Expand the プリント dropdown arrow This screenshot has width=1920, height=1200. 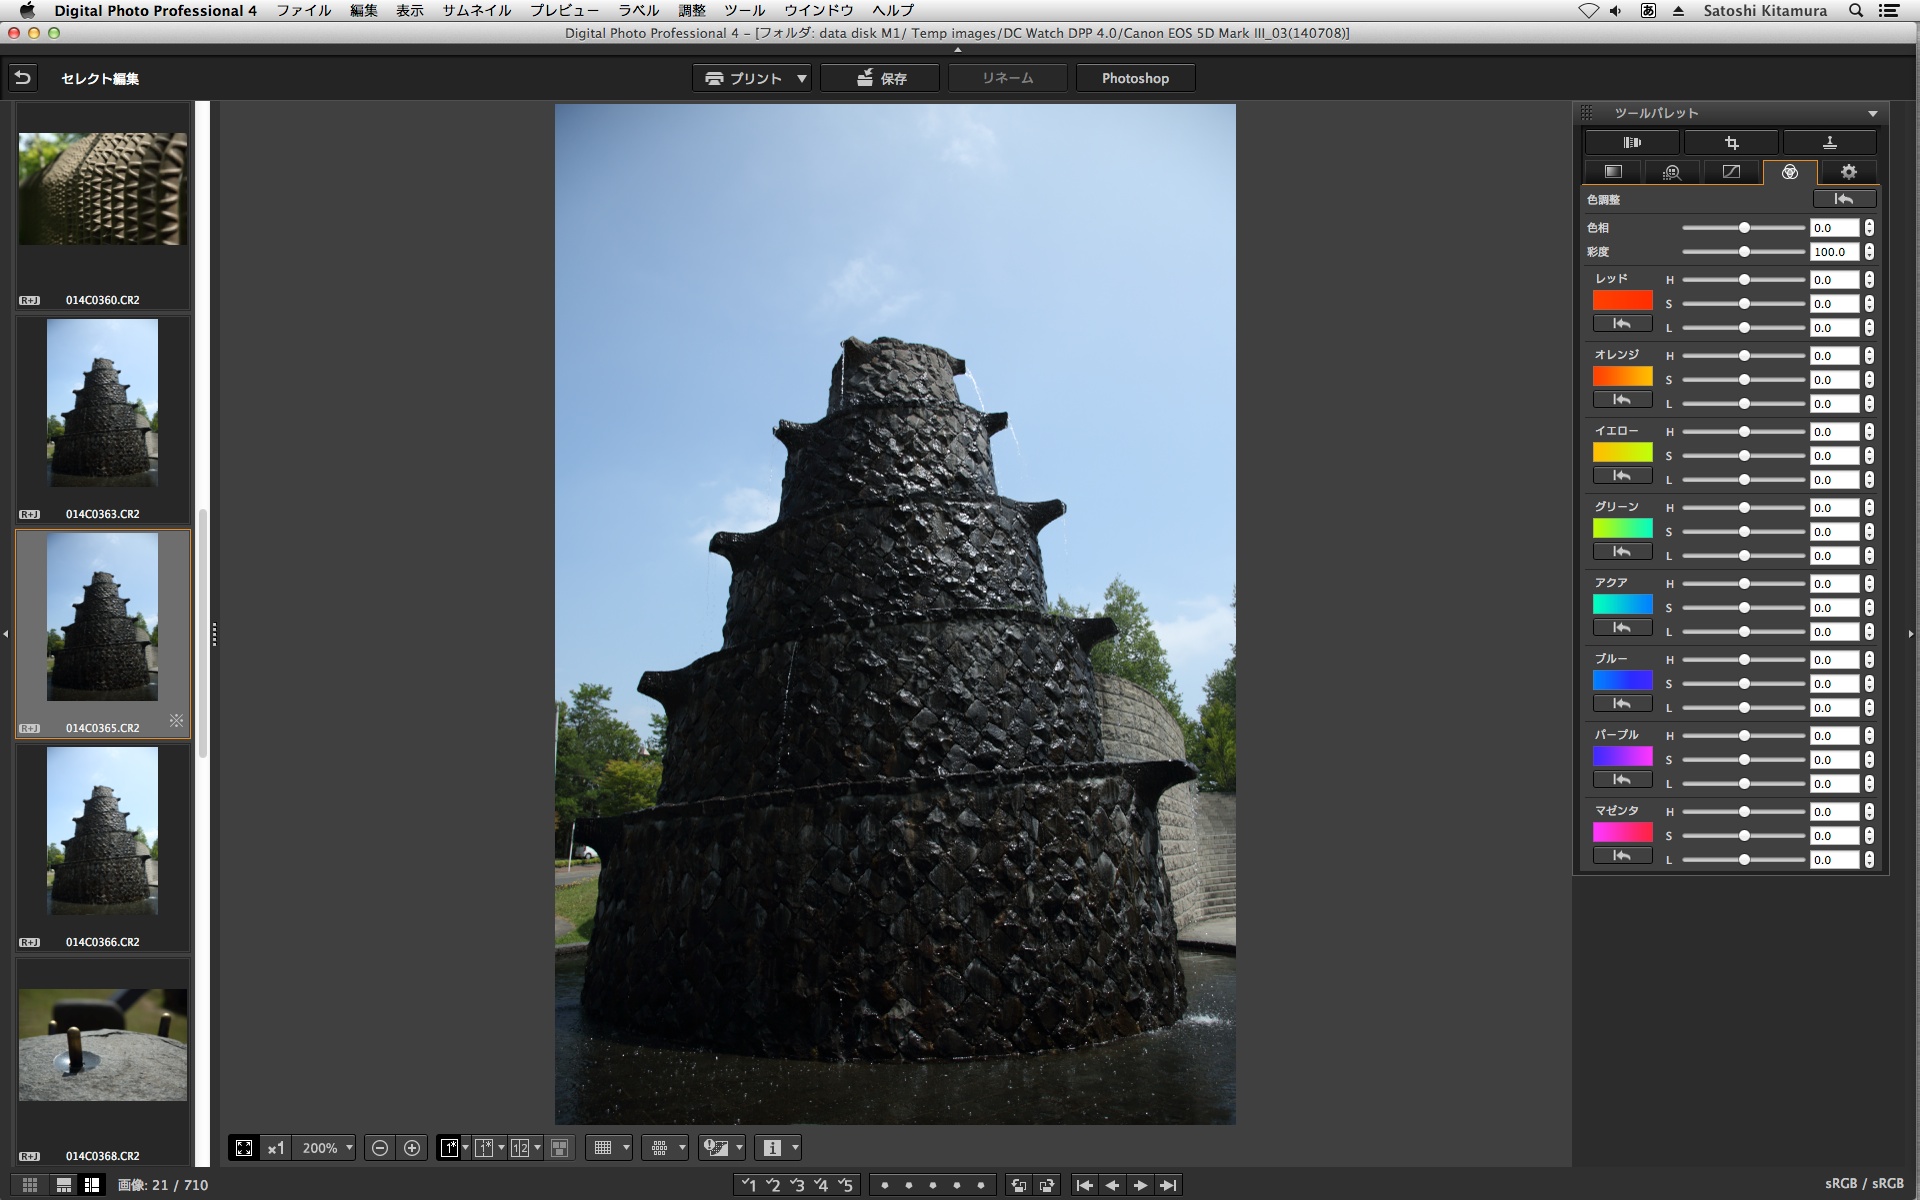(x=802, y=78)
